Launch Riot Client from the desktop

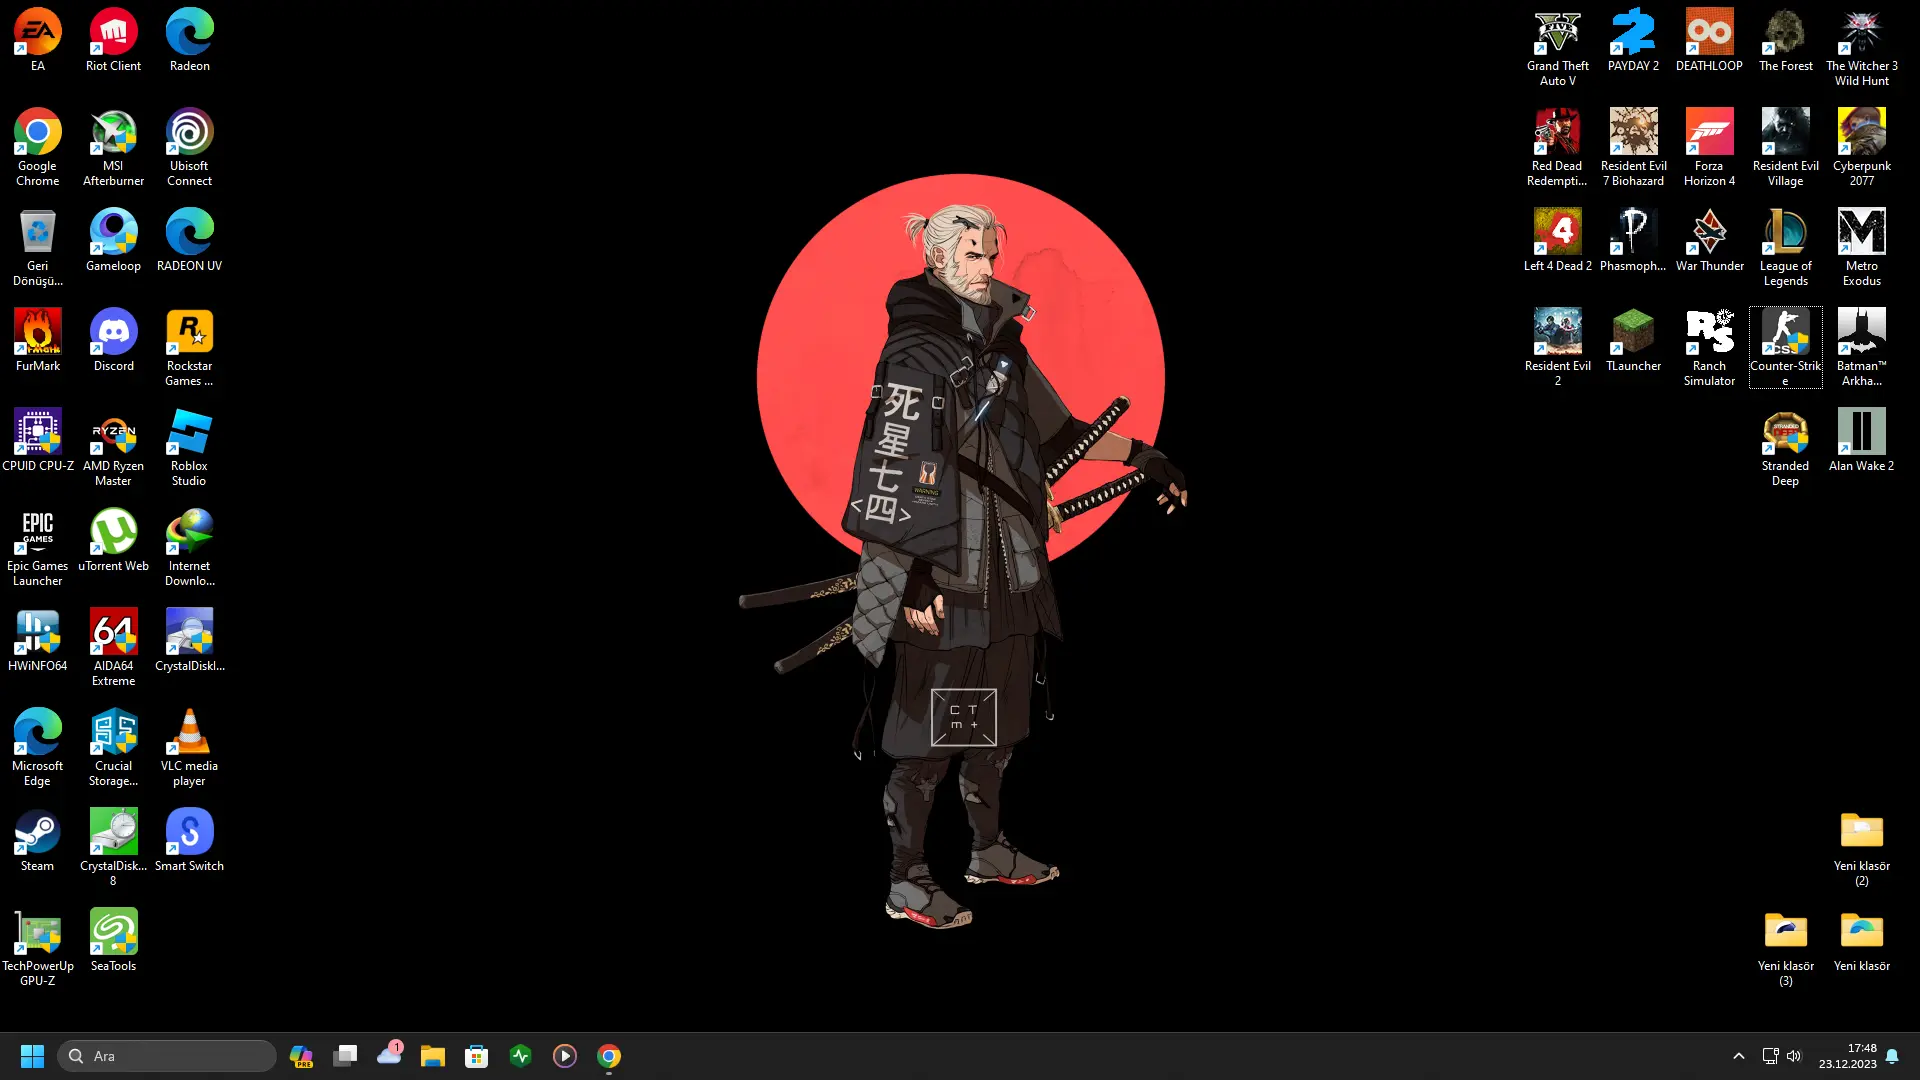[113, 40]
